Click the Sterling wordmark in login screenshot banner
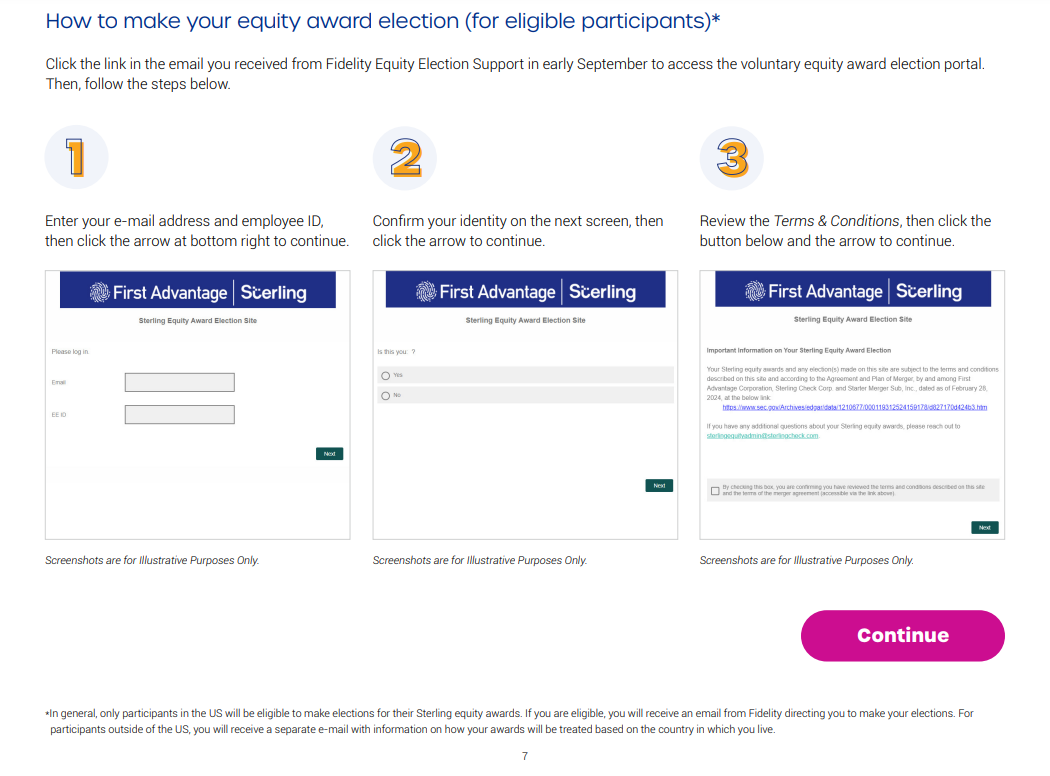Viewport: 1050px width, 776px height. coord(273,292)
